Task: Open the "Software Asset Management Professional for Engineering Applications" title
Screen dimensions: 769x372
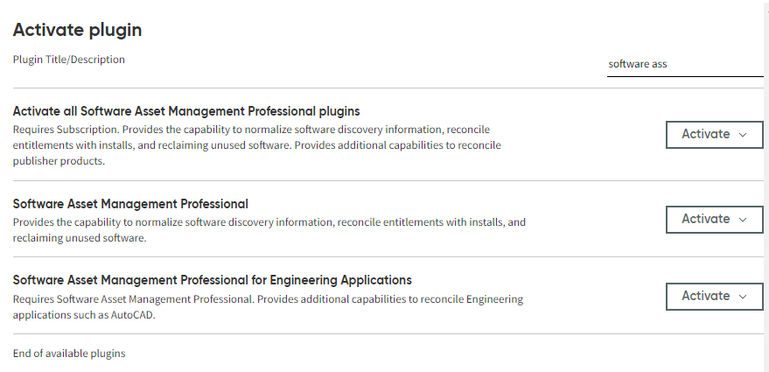Action: [x=212, y=280]
